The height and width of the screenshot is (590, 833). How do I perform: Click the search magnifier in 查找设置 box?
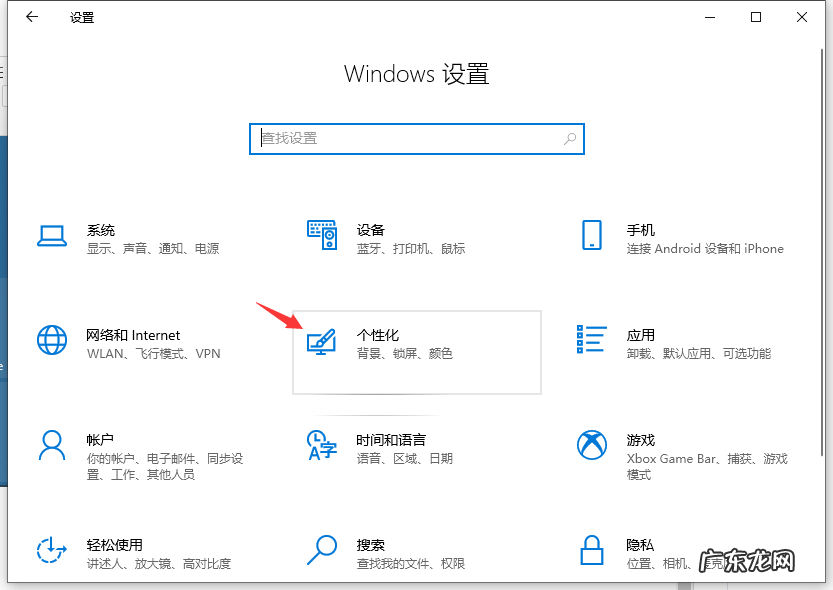568,138
